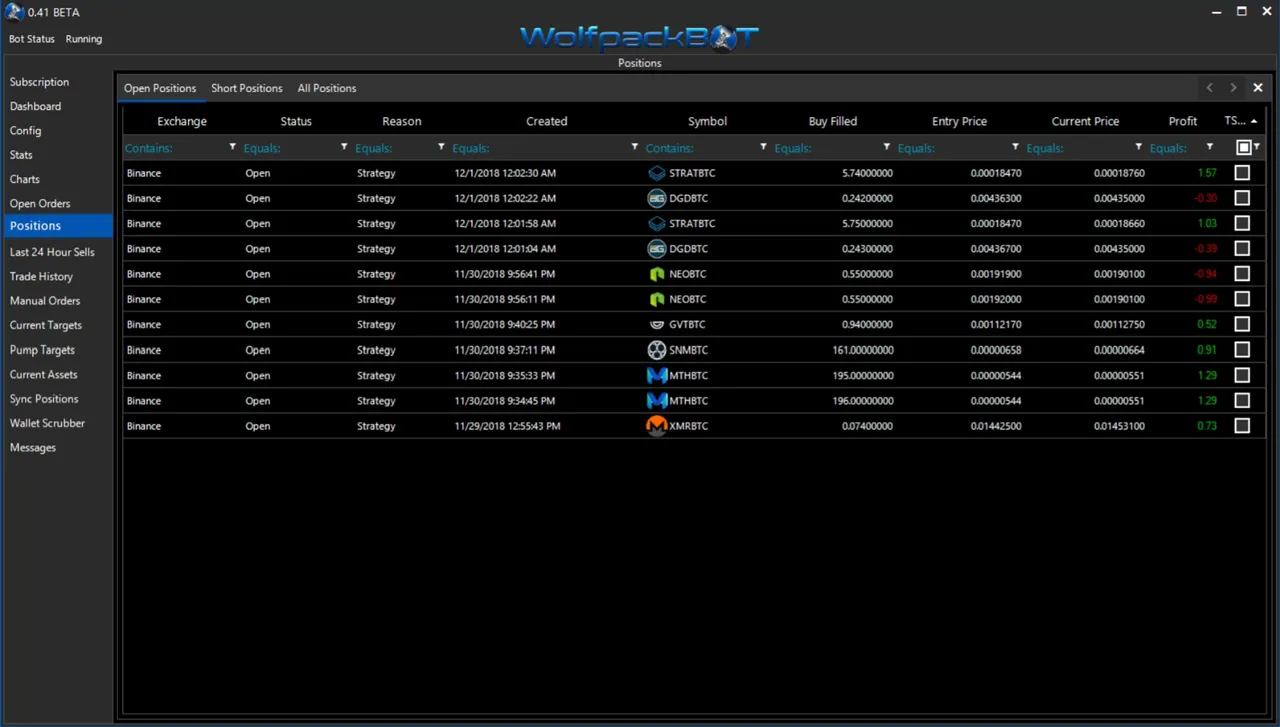Tick the checkbox for SNMBTC row
The image size is (1280, 727).
tap(1242, 350)
